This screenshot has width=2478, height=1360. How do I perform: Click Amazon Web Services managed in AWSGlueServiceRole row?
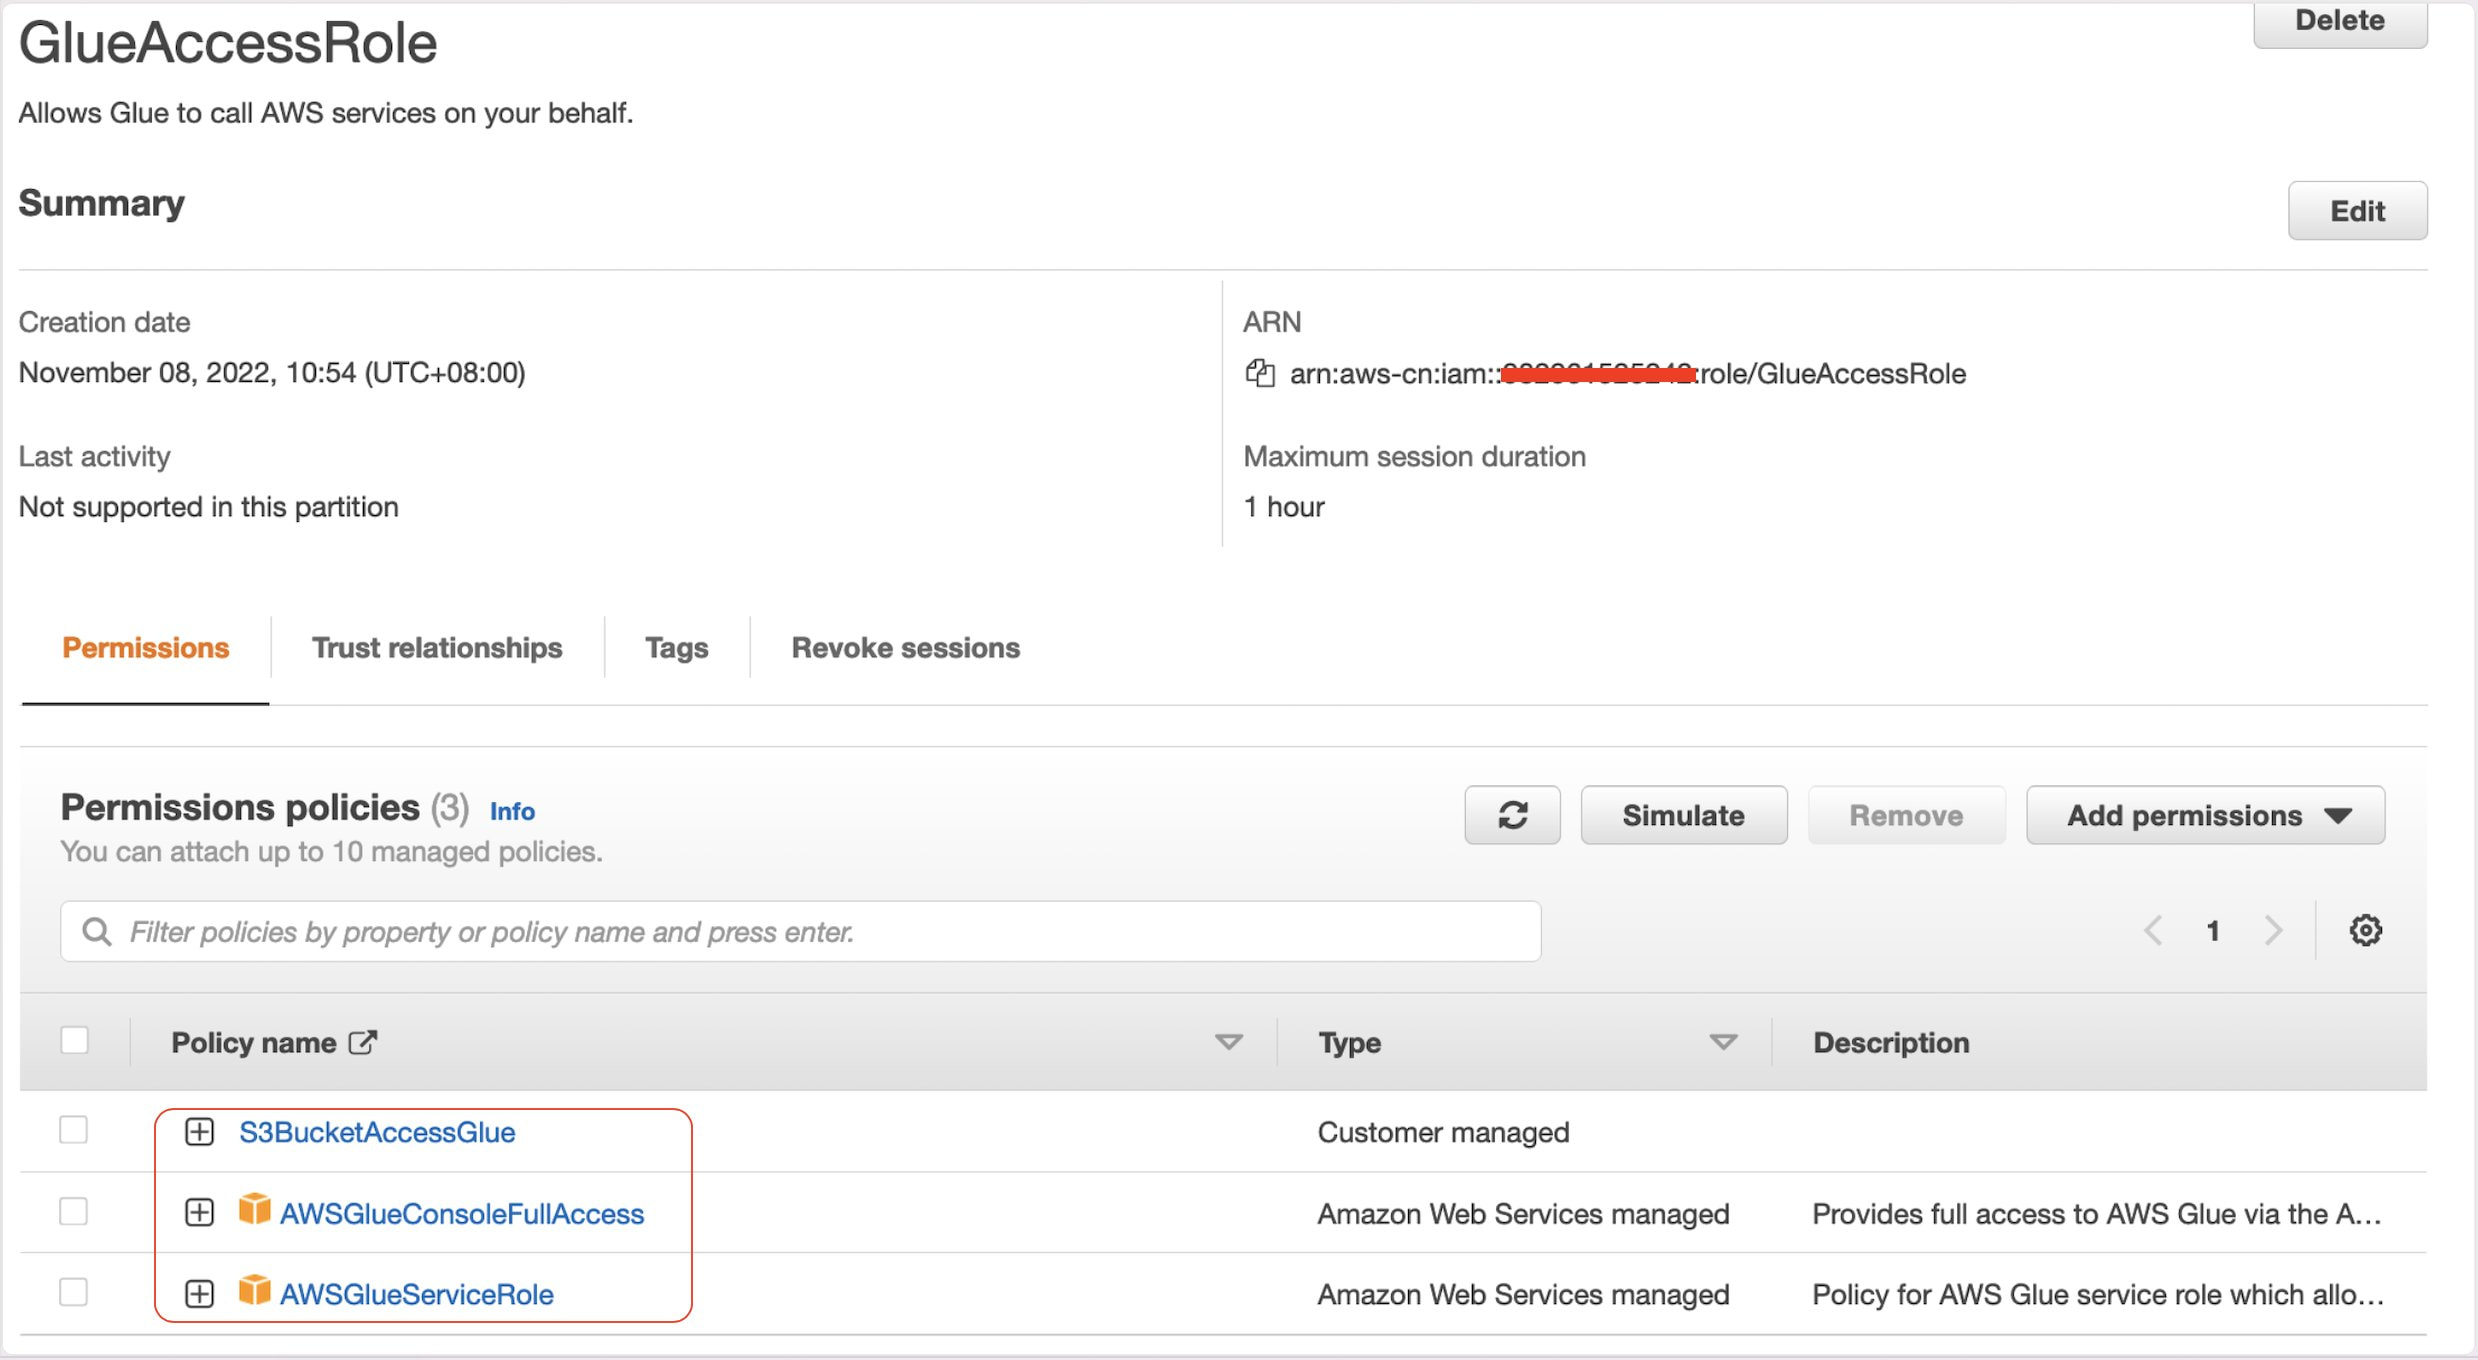(x=1523, y=1294)
